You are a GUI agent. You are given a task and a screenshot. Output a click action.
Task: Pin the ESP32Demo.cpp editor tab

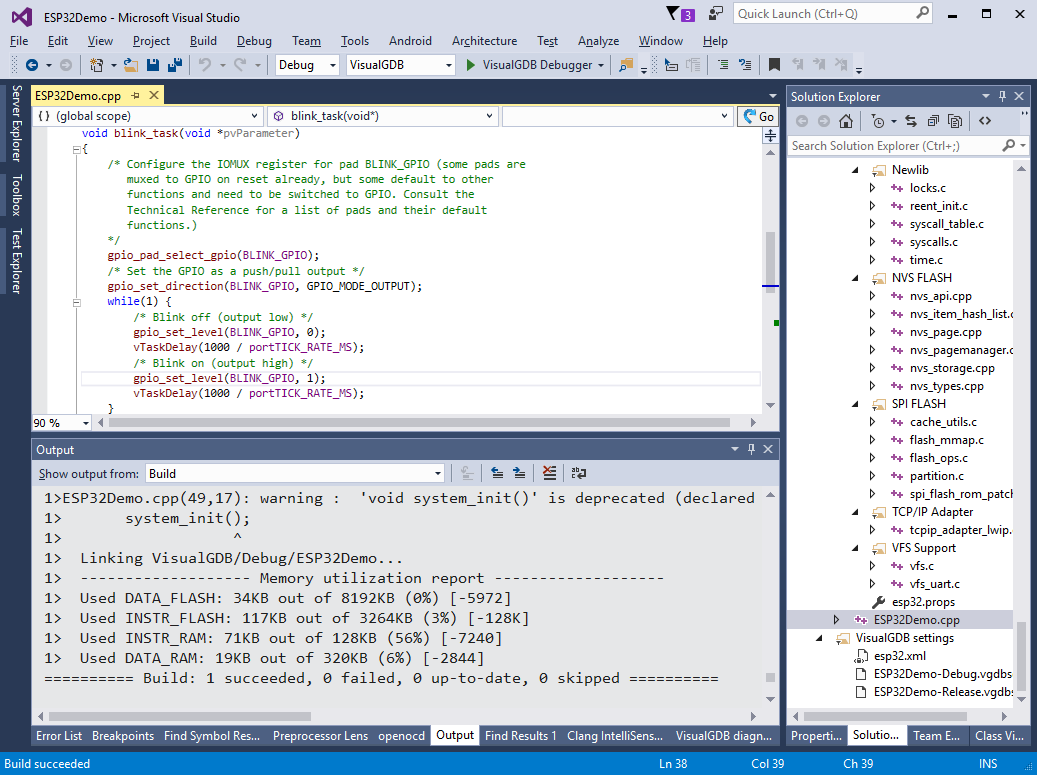(136, 96)
